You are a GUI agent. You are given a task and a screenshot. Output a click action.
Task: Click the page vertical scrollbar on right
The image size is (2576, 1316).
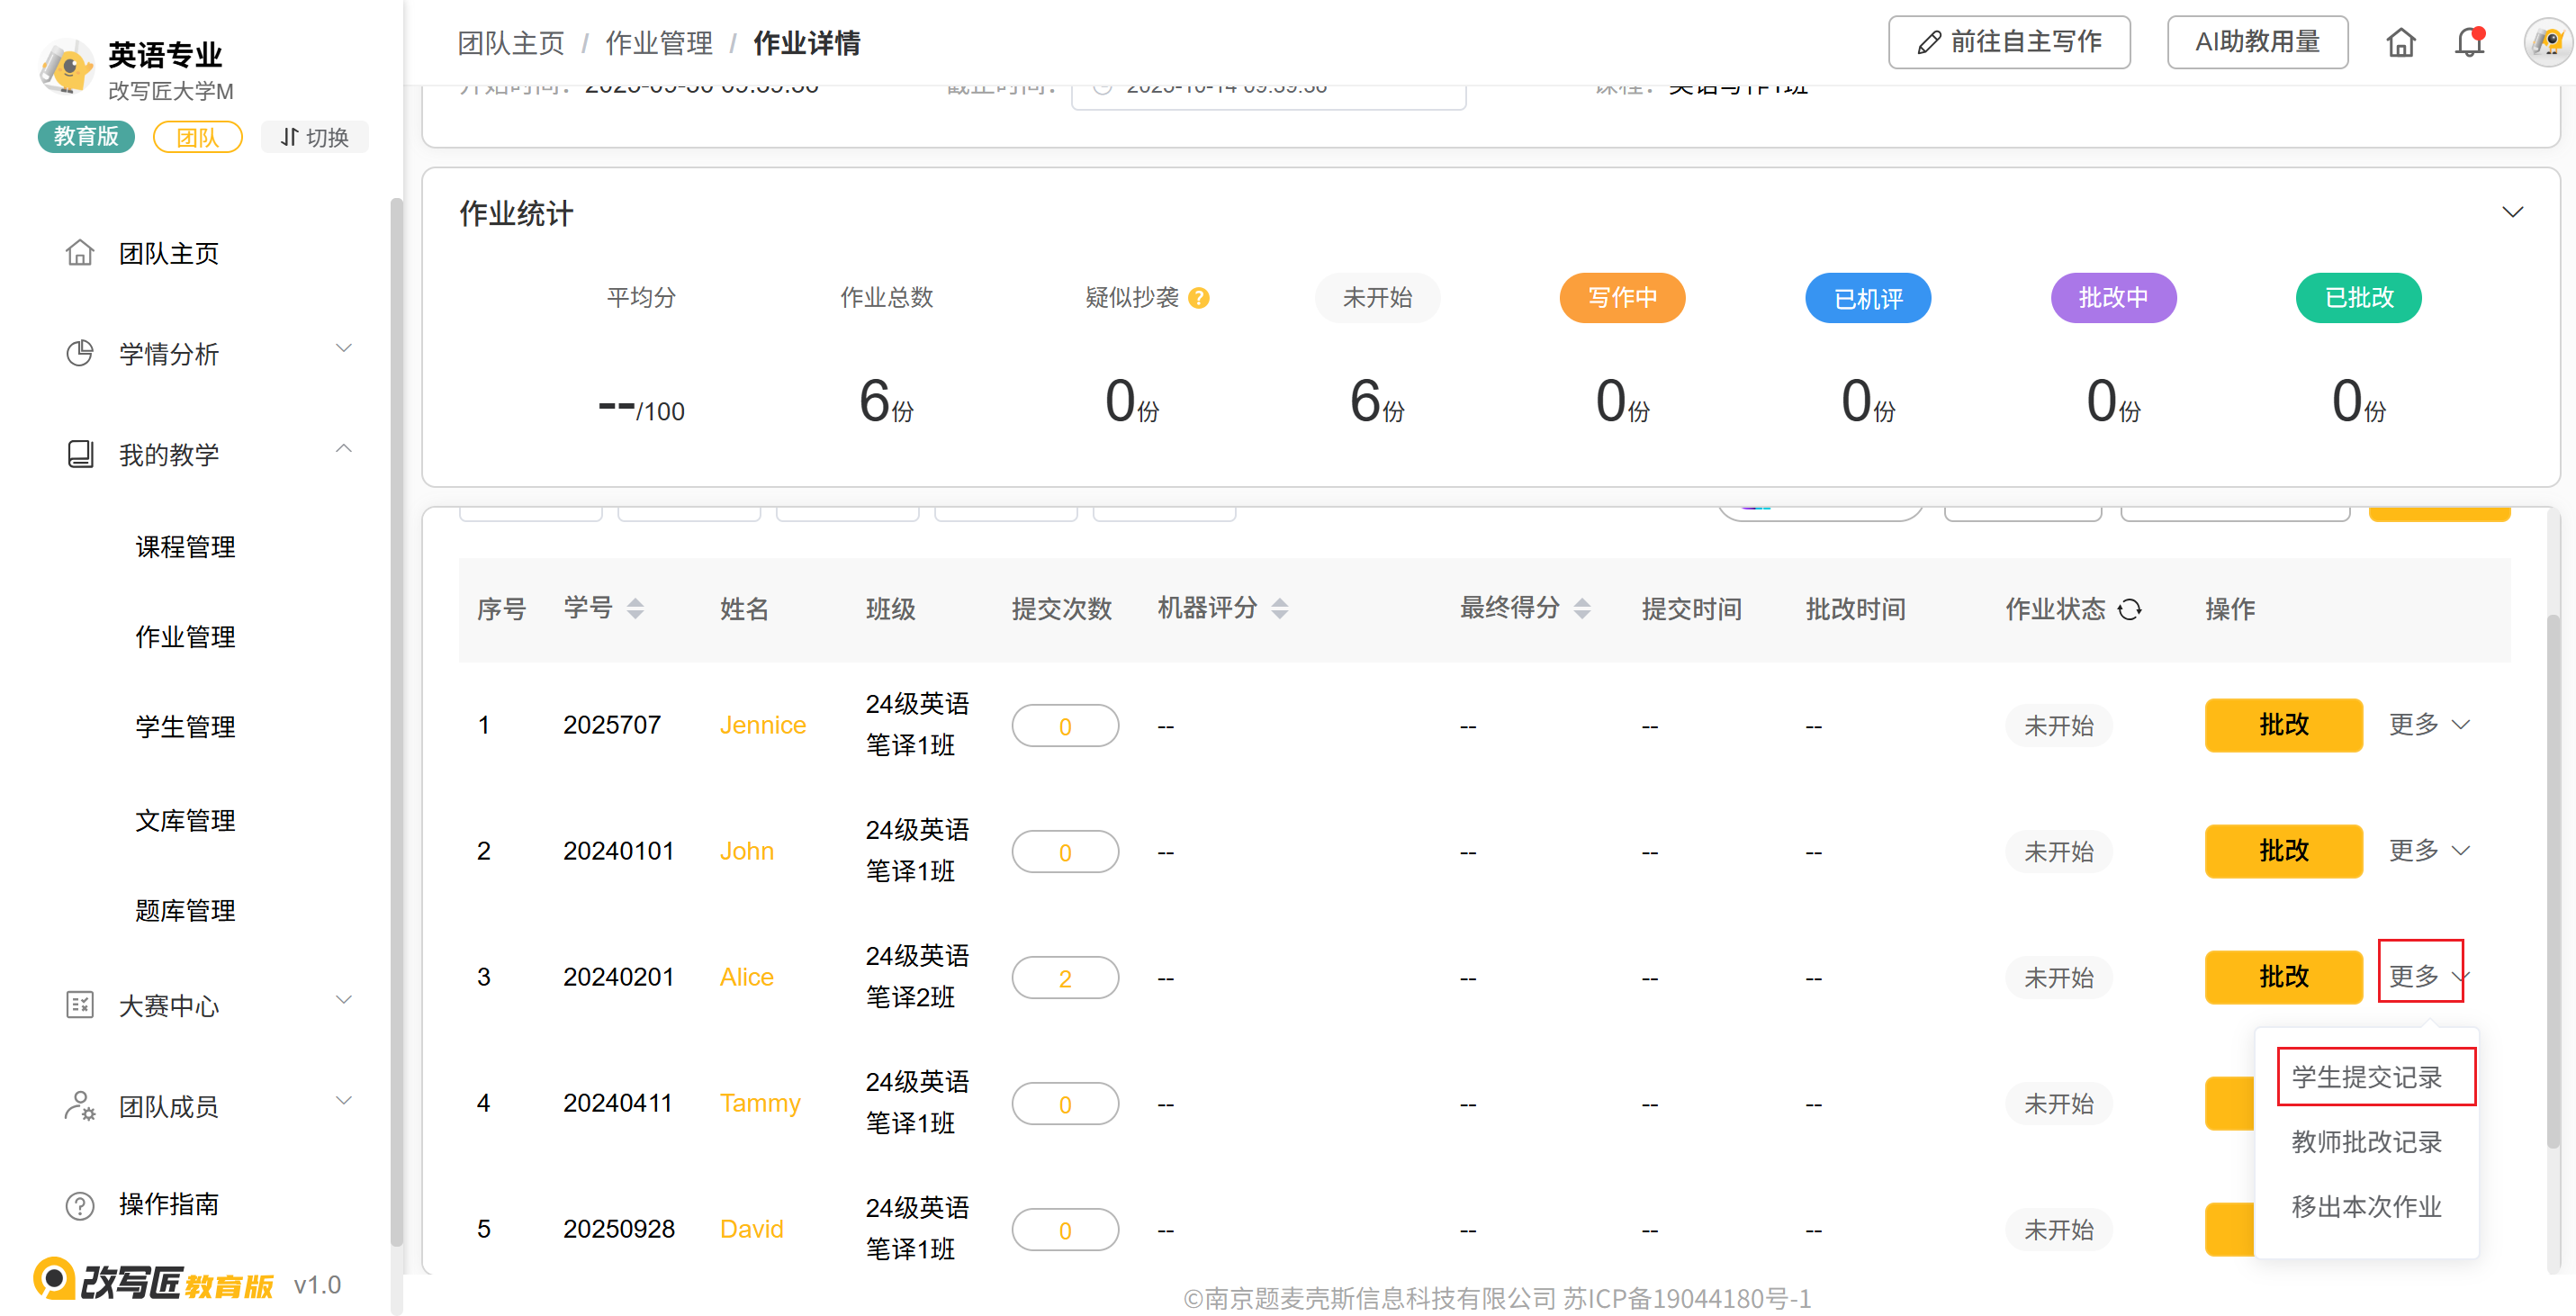click(x=2553, y=880)
